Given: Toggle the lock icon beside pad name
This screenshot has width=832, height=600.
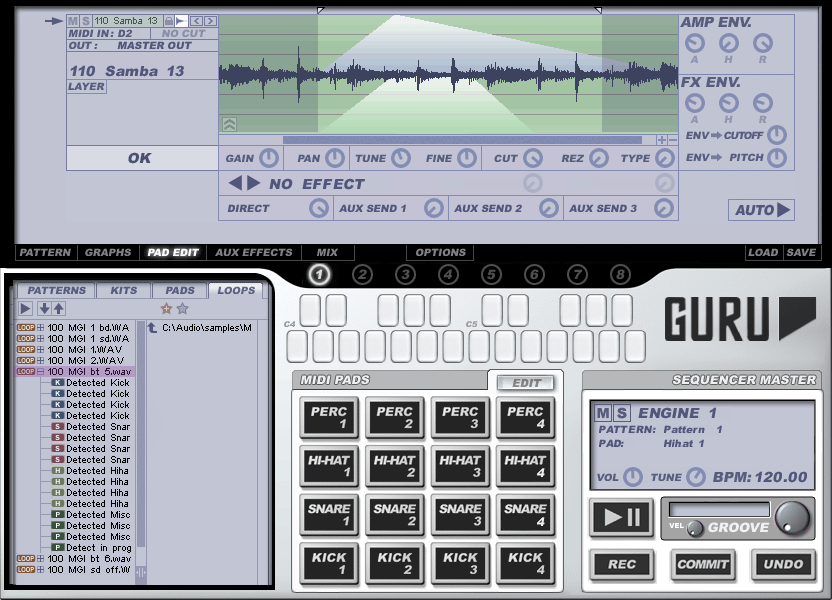Looking at the screenshot, I should click(x=169, y=21).
